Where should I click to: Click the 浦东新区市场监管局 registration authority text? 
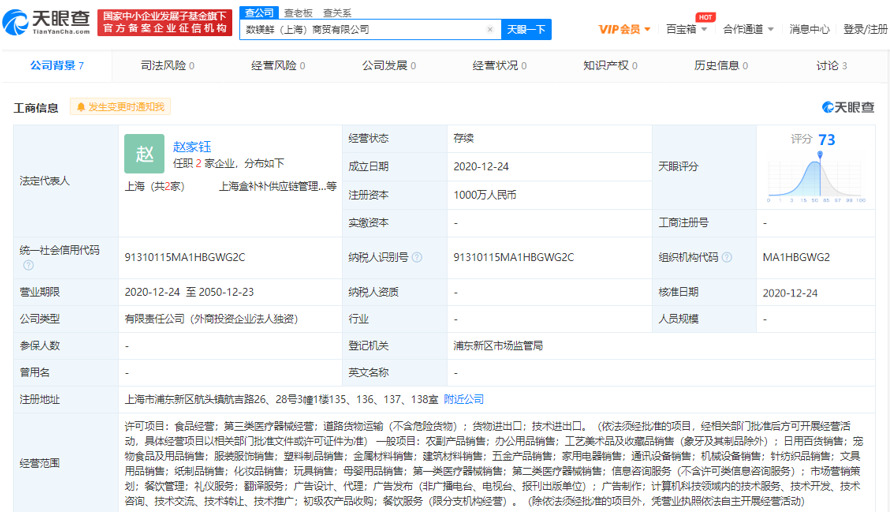click(x=498, y=346)
